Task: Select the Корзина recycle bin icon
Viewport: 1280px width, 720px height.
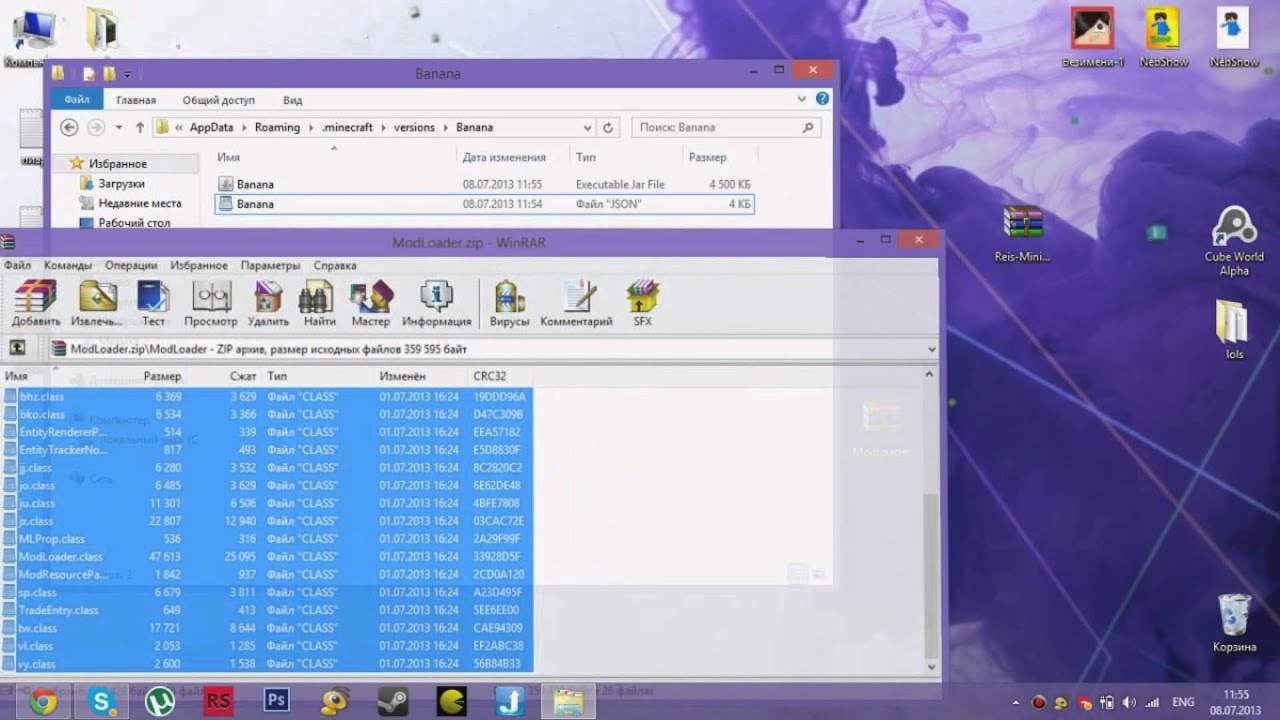Action: (1234, 622)
